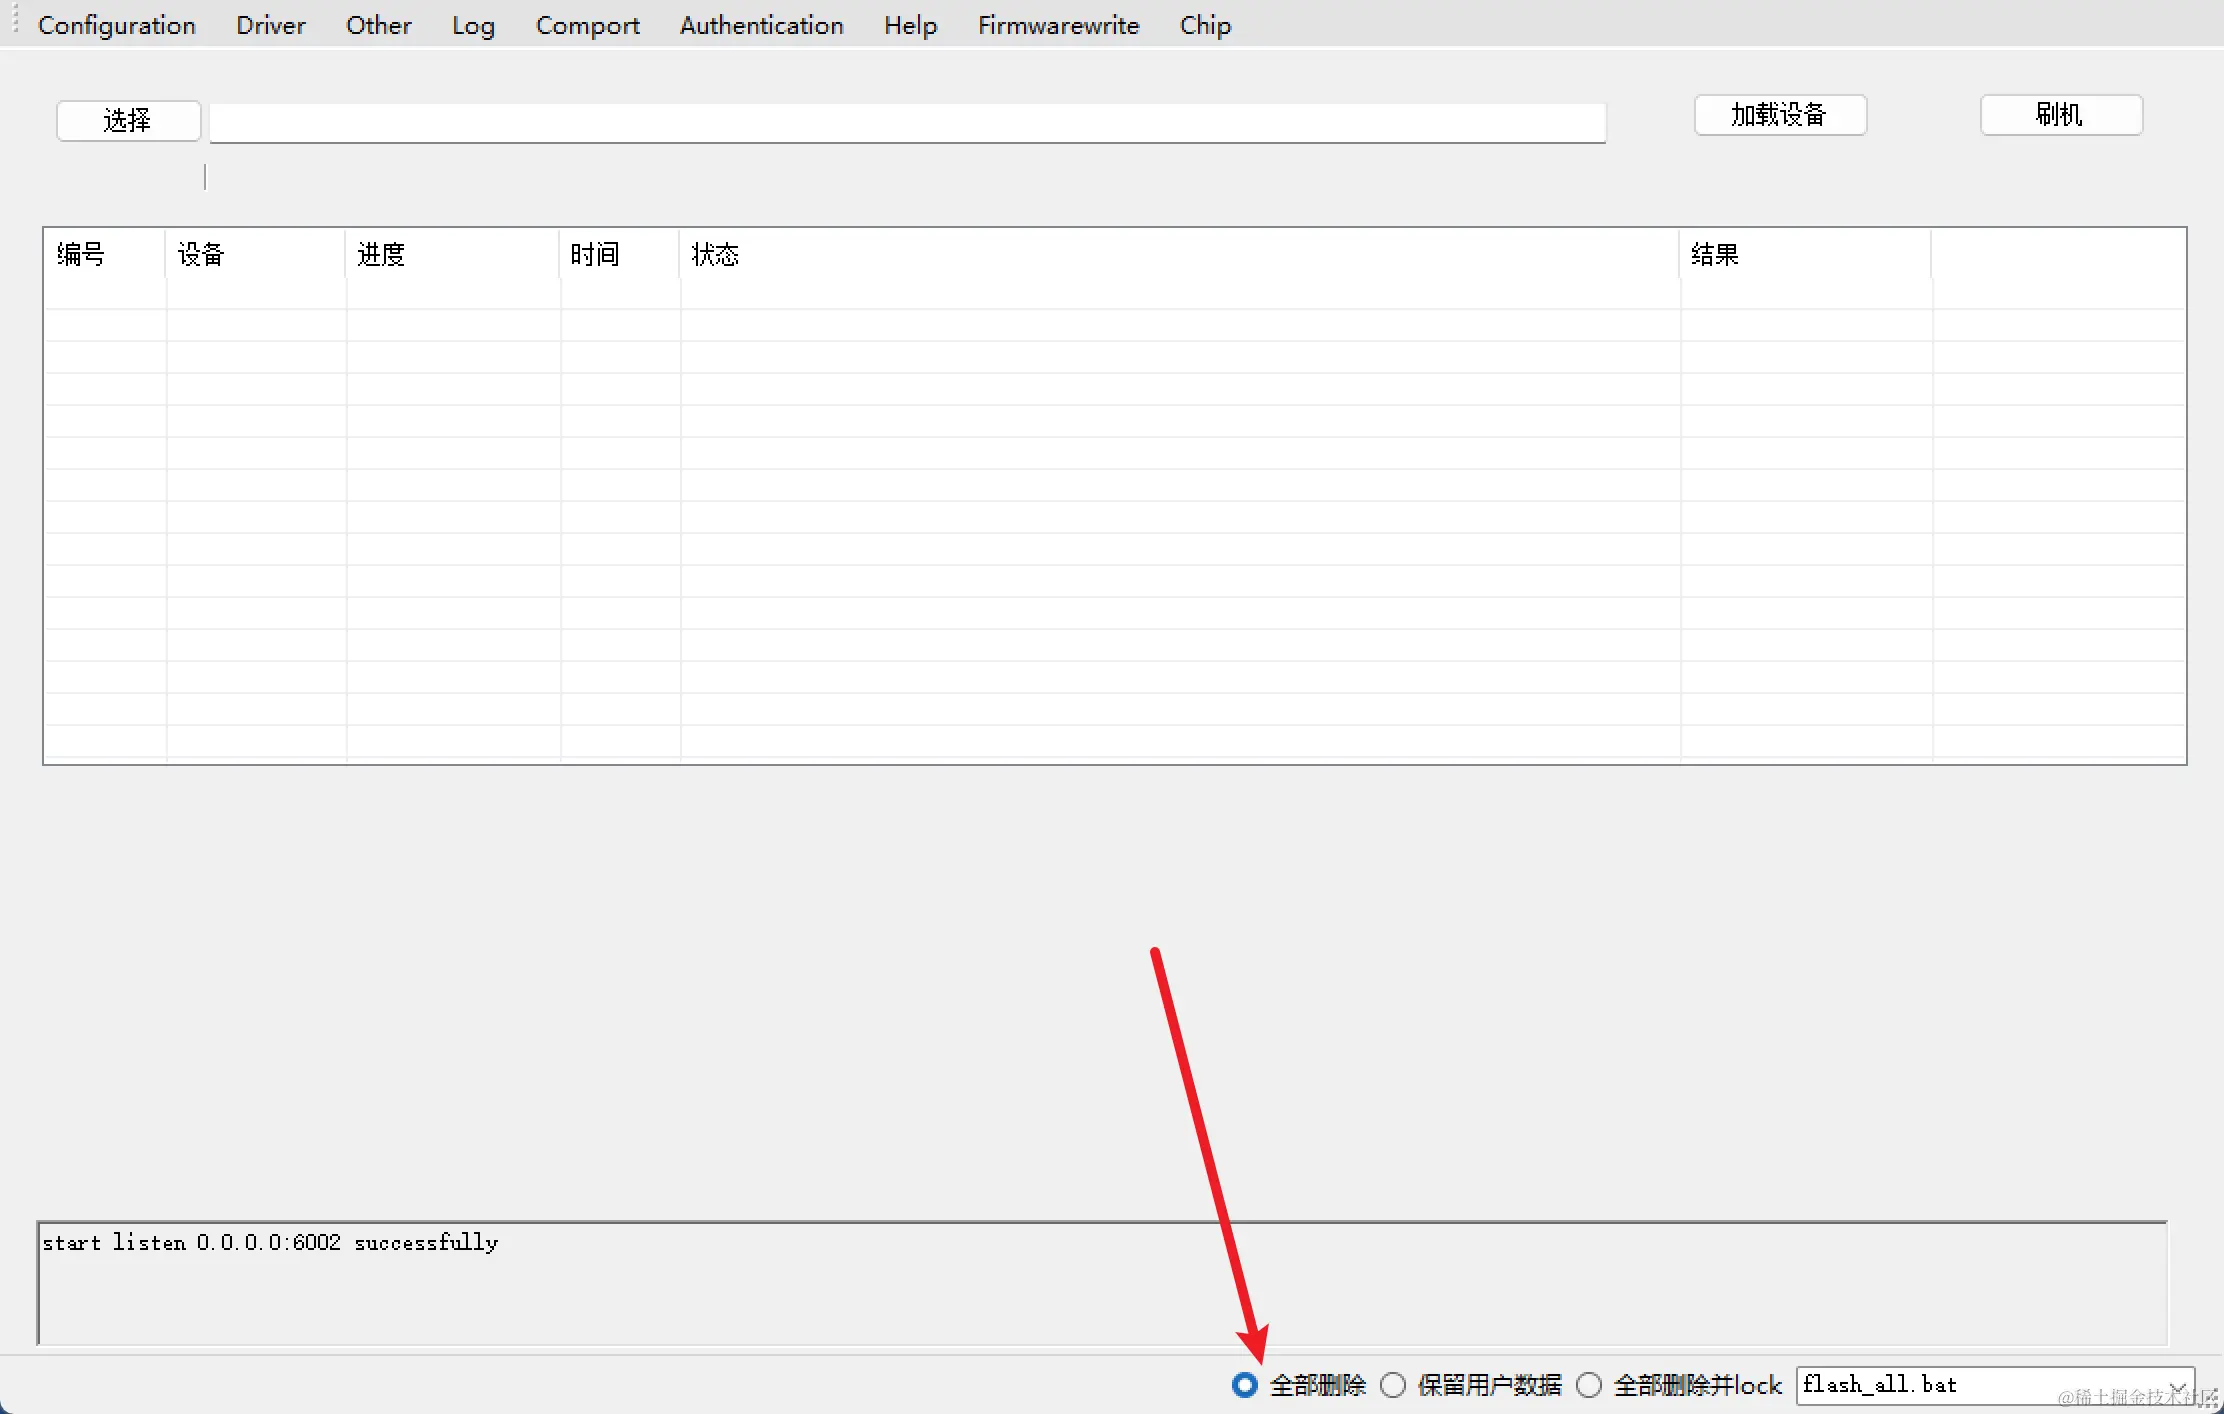
Task: Click the 状态 column header
Action: [x=715, y=255]
